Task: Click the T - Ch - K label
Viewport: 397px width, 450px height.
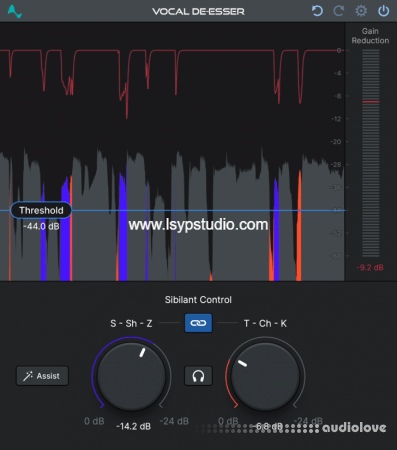Action: pos(265,323)
